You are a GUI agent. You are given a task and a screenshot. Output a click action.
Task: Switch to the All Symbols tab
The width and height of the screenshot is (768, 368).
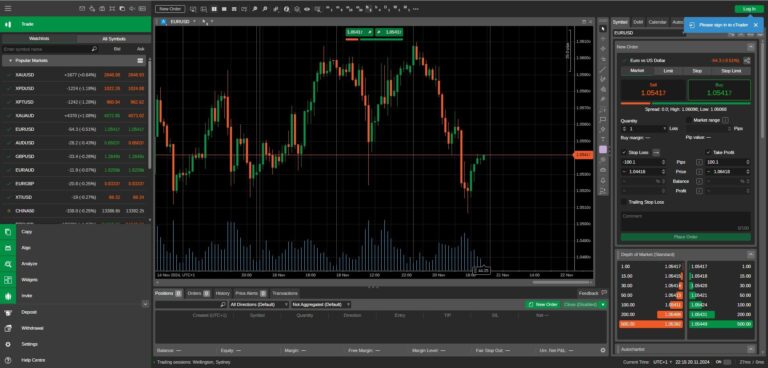(x=114, y=39)
